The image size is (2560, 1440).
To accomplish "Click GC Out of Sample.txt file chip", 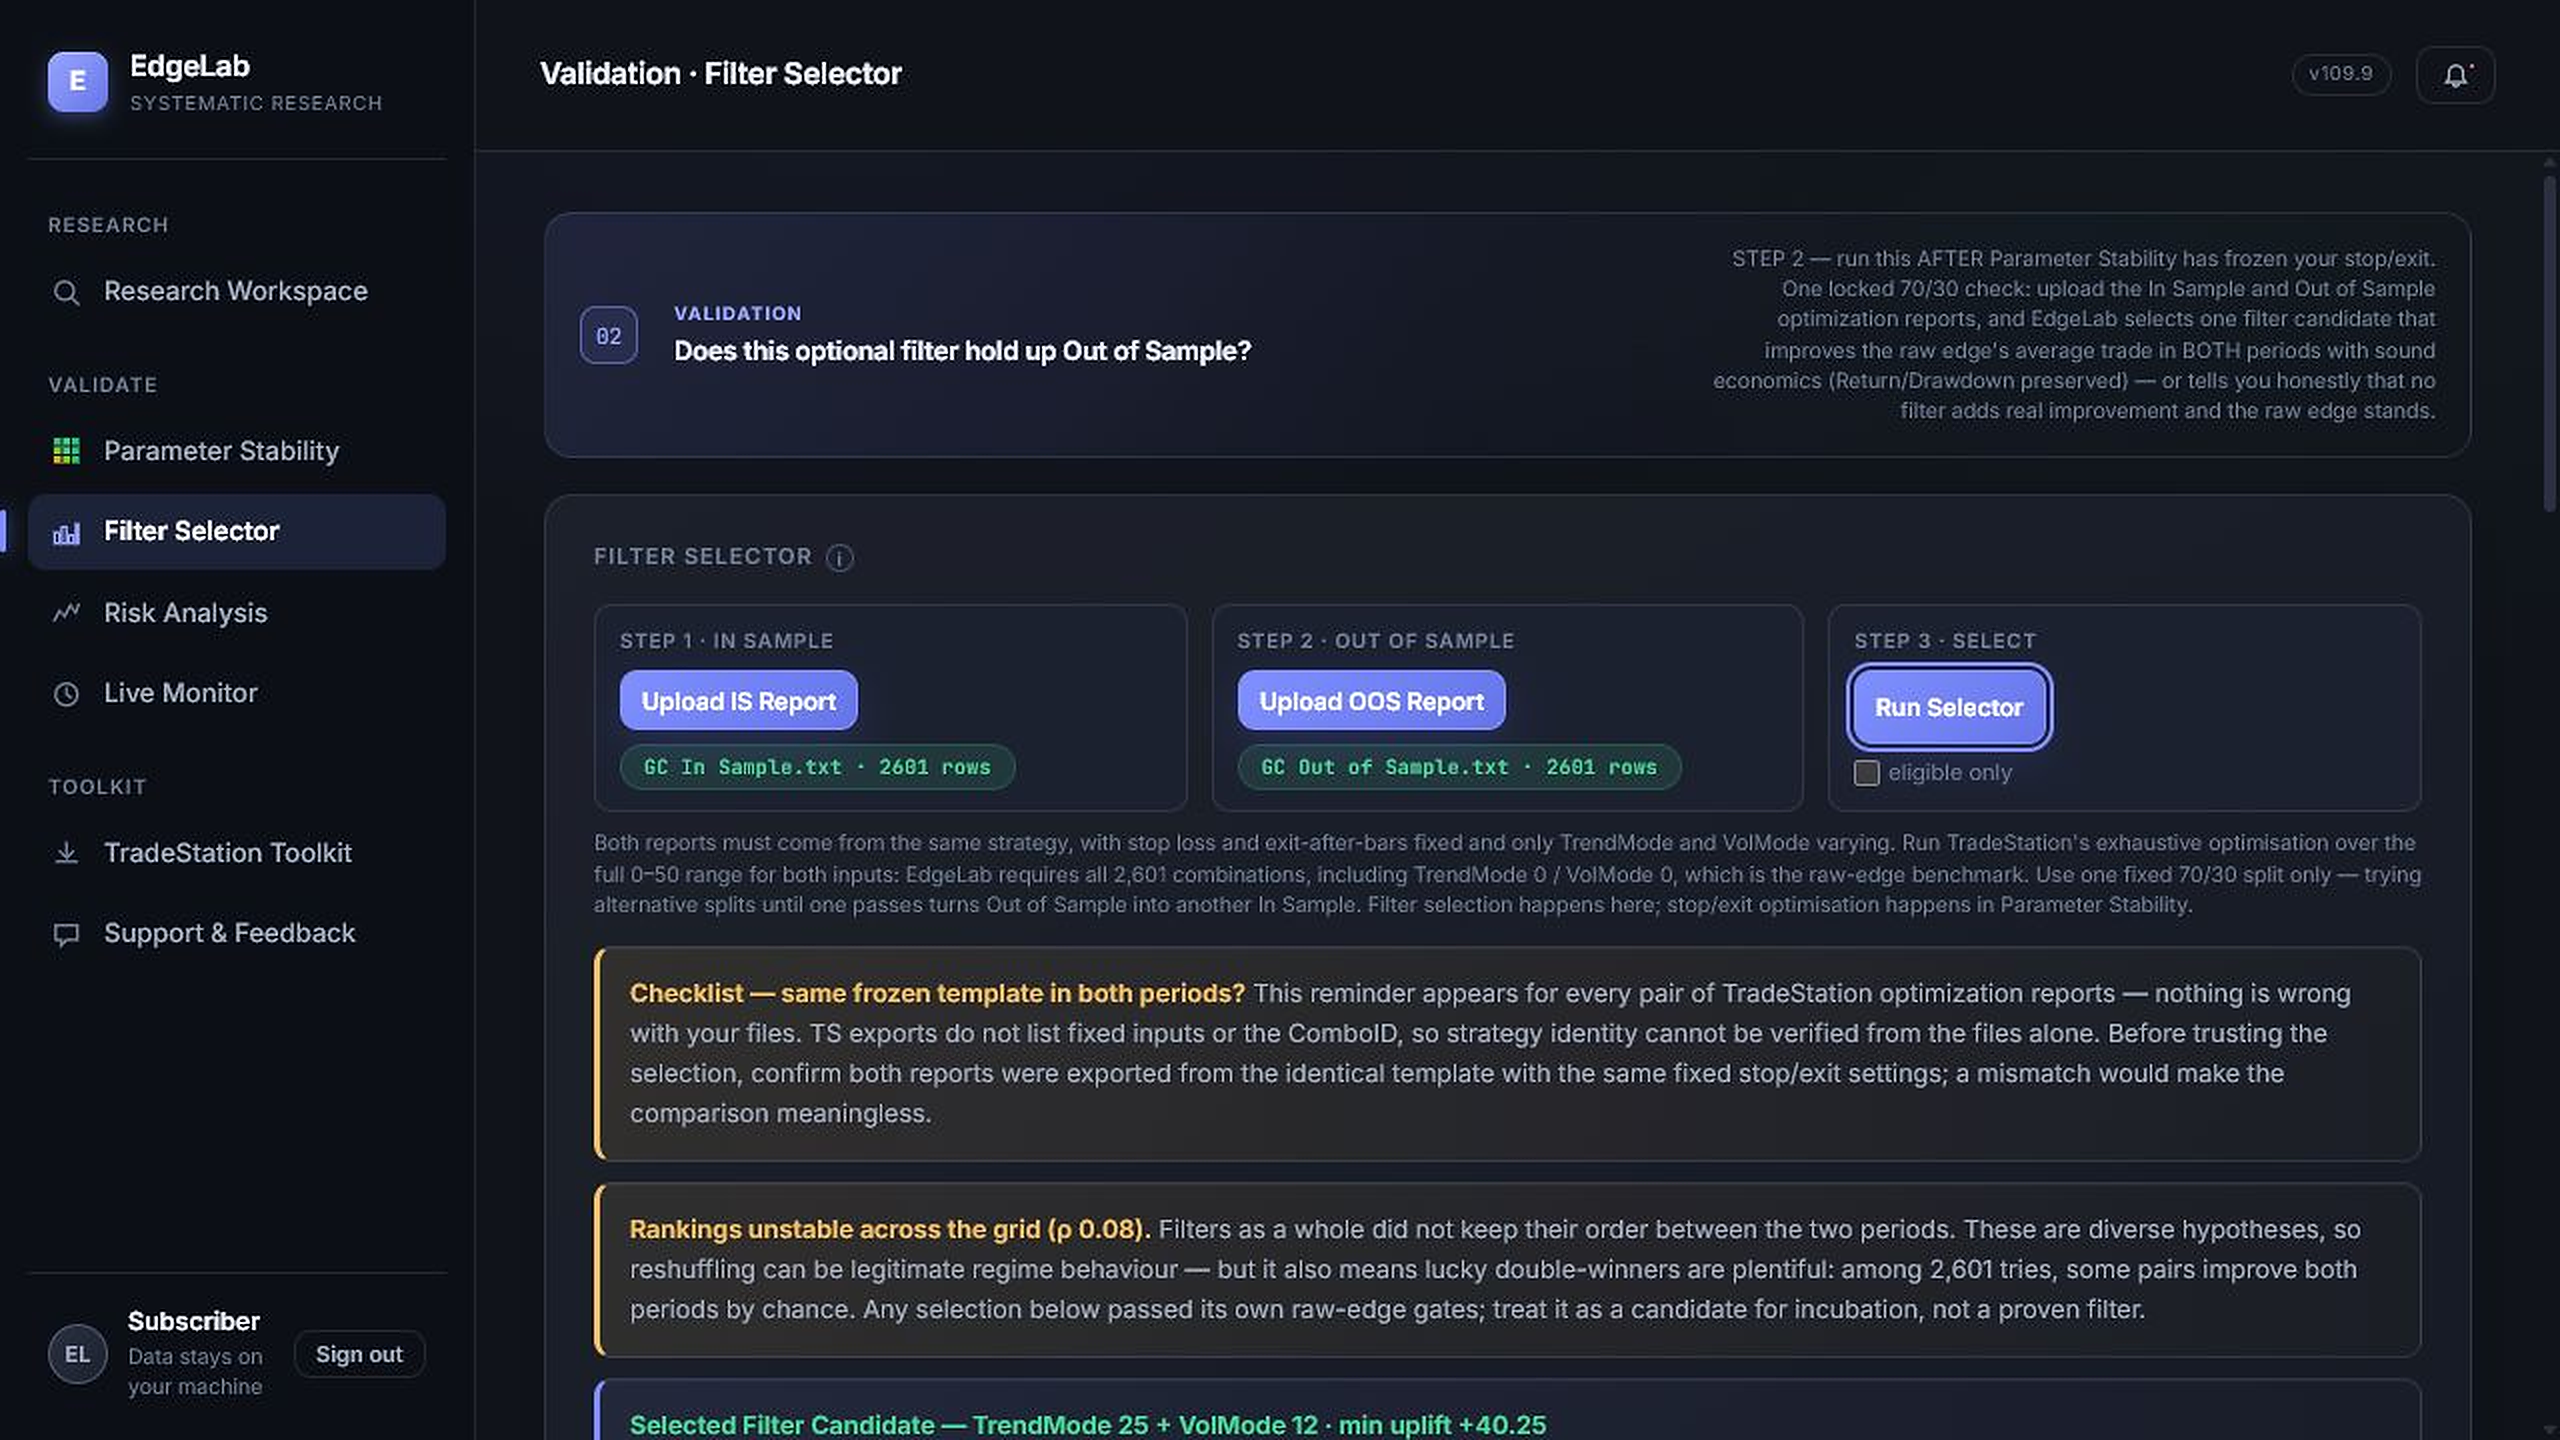I will pos(1459,767).
